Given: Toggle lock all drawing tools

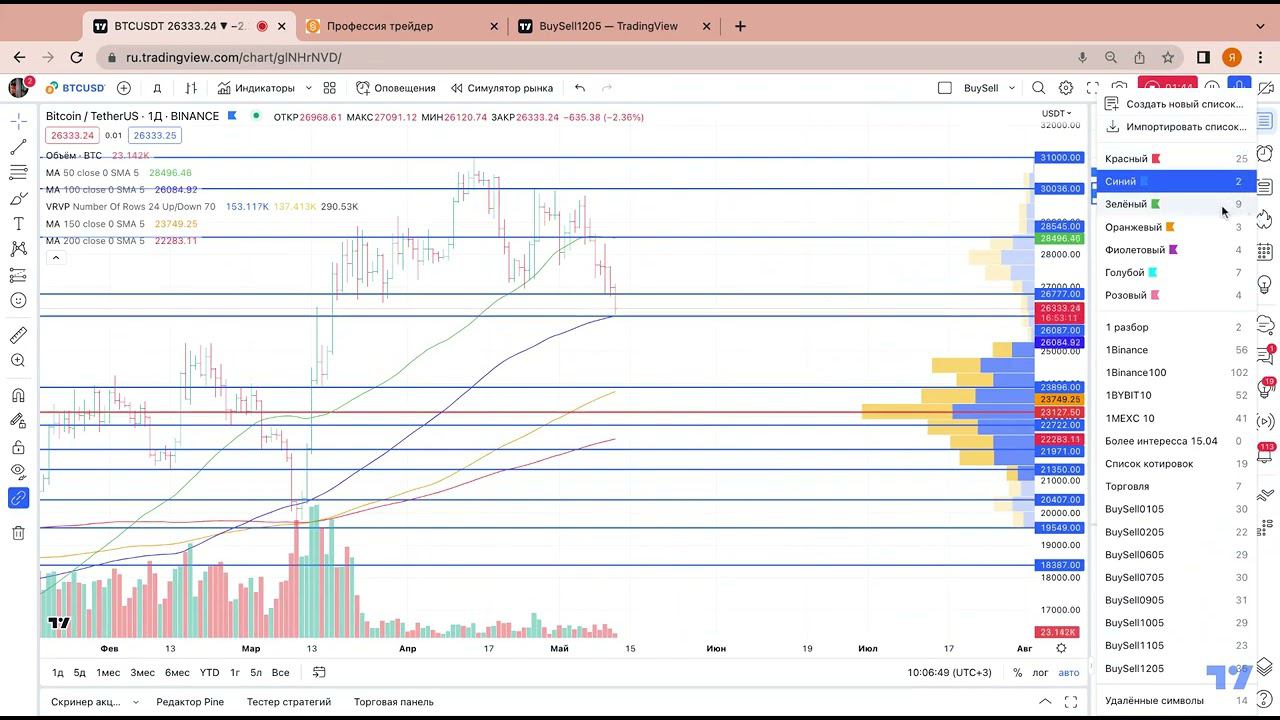Looking at the screenshot, I should click(x=18, y=447).
